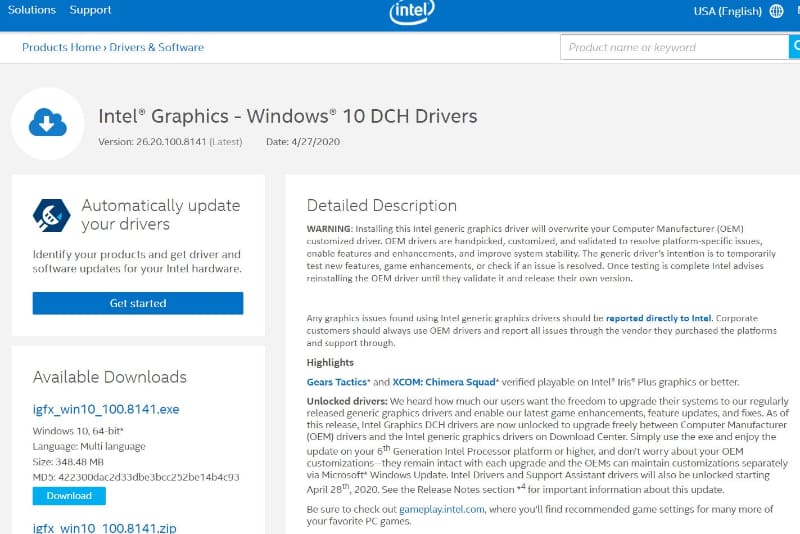Click the Get started button

(x=138, y=303)
